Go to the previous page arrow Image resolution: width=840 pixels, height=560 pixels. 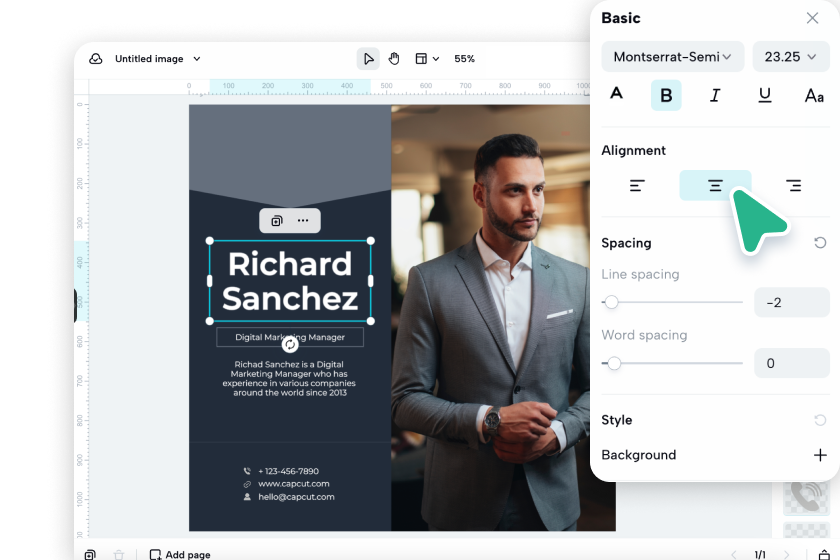click(x=734, y=555)
